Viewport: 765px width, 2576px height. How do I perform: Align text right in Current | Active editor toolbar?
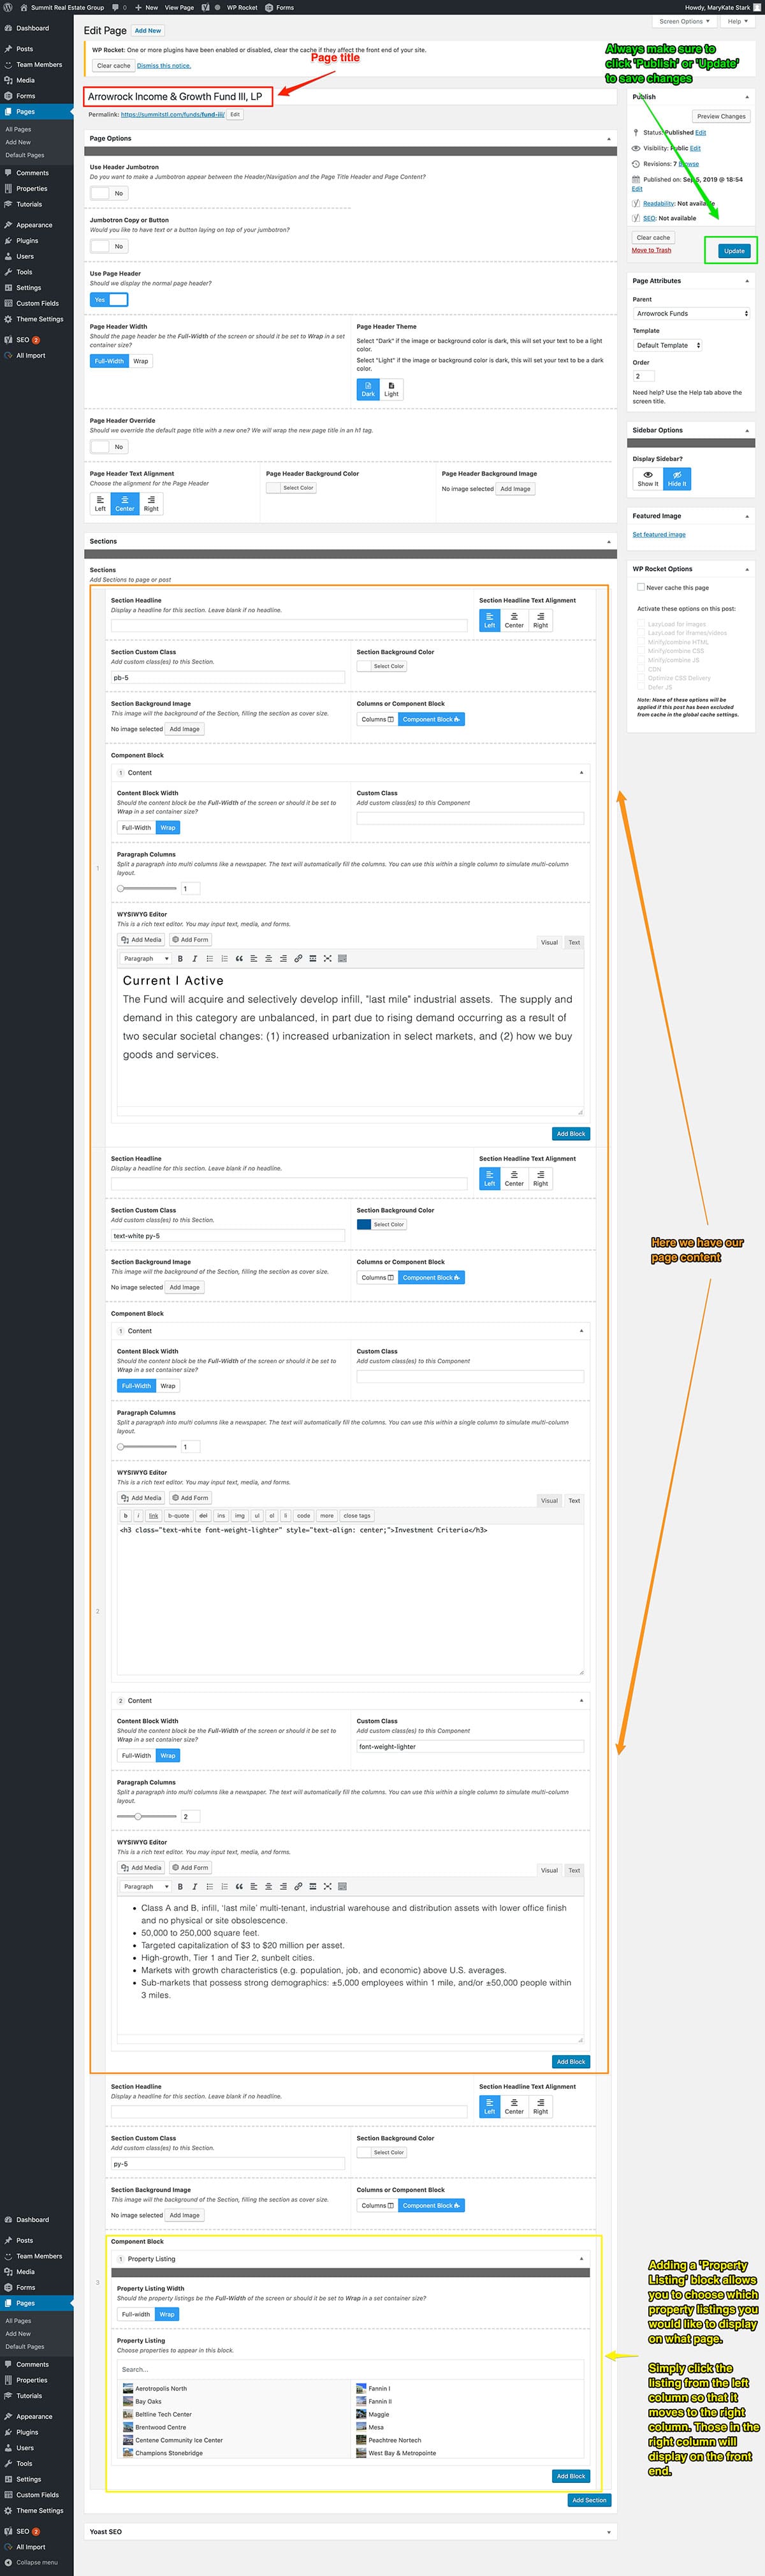click(x=283, y=958)
